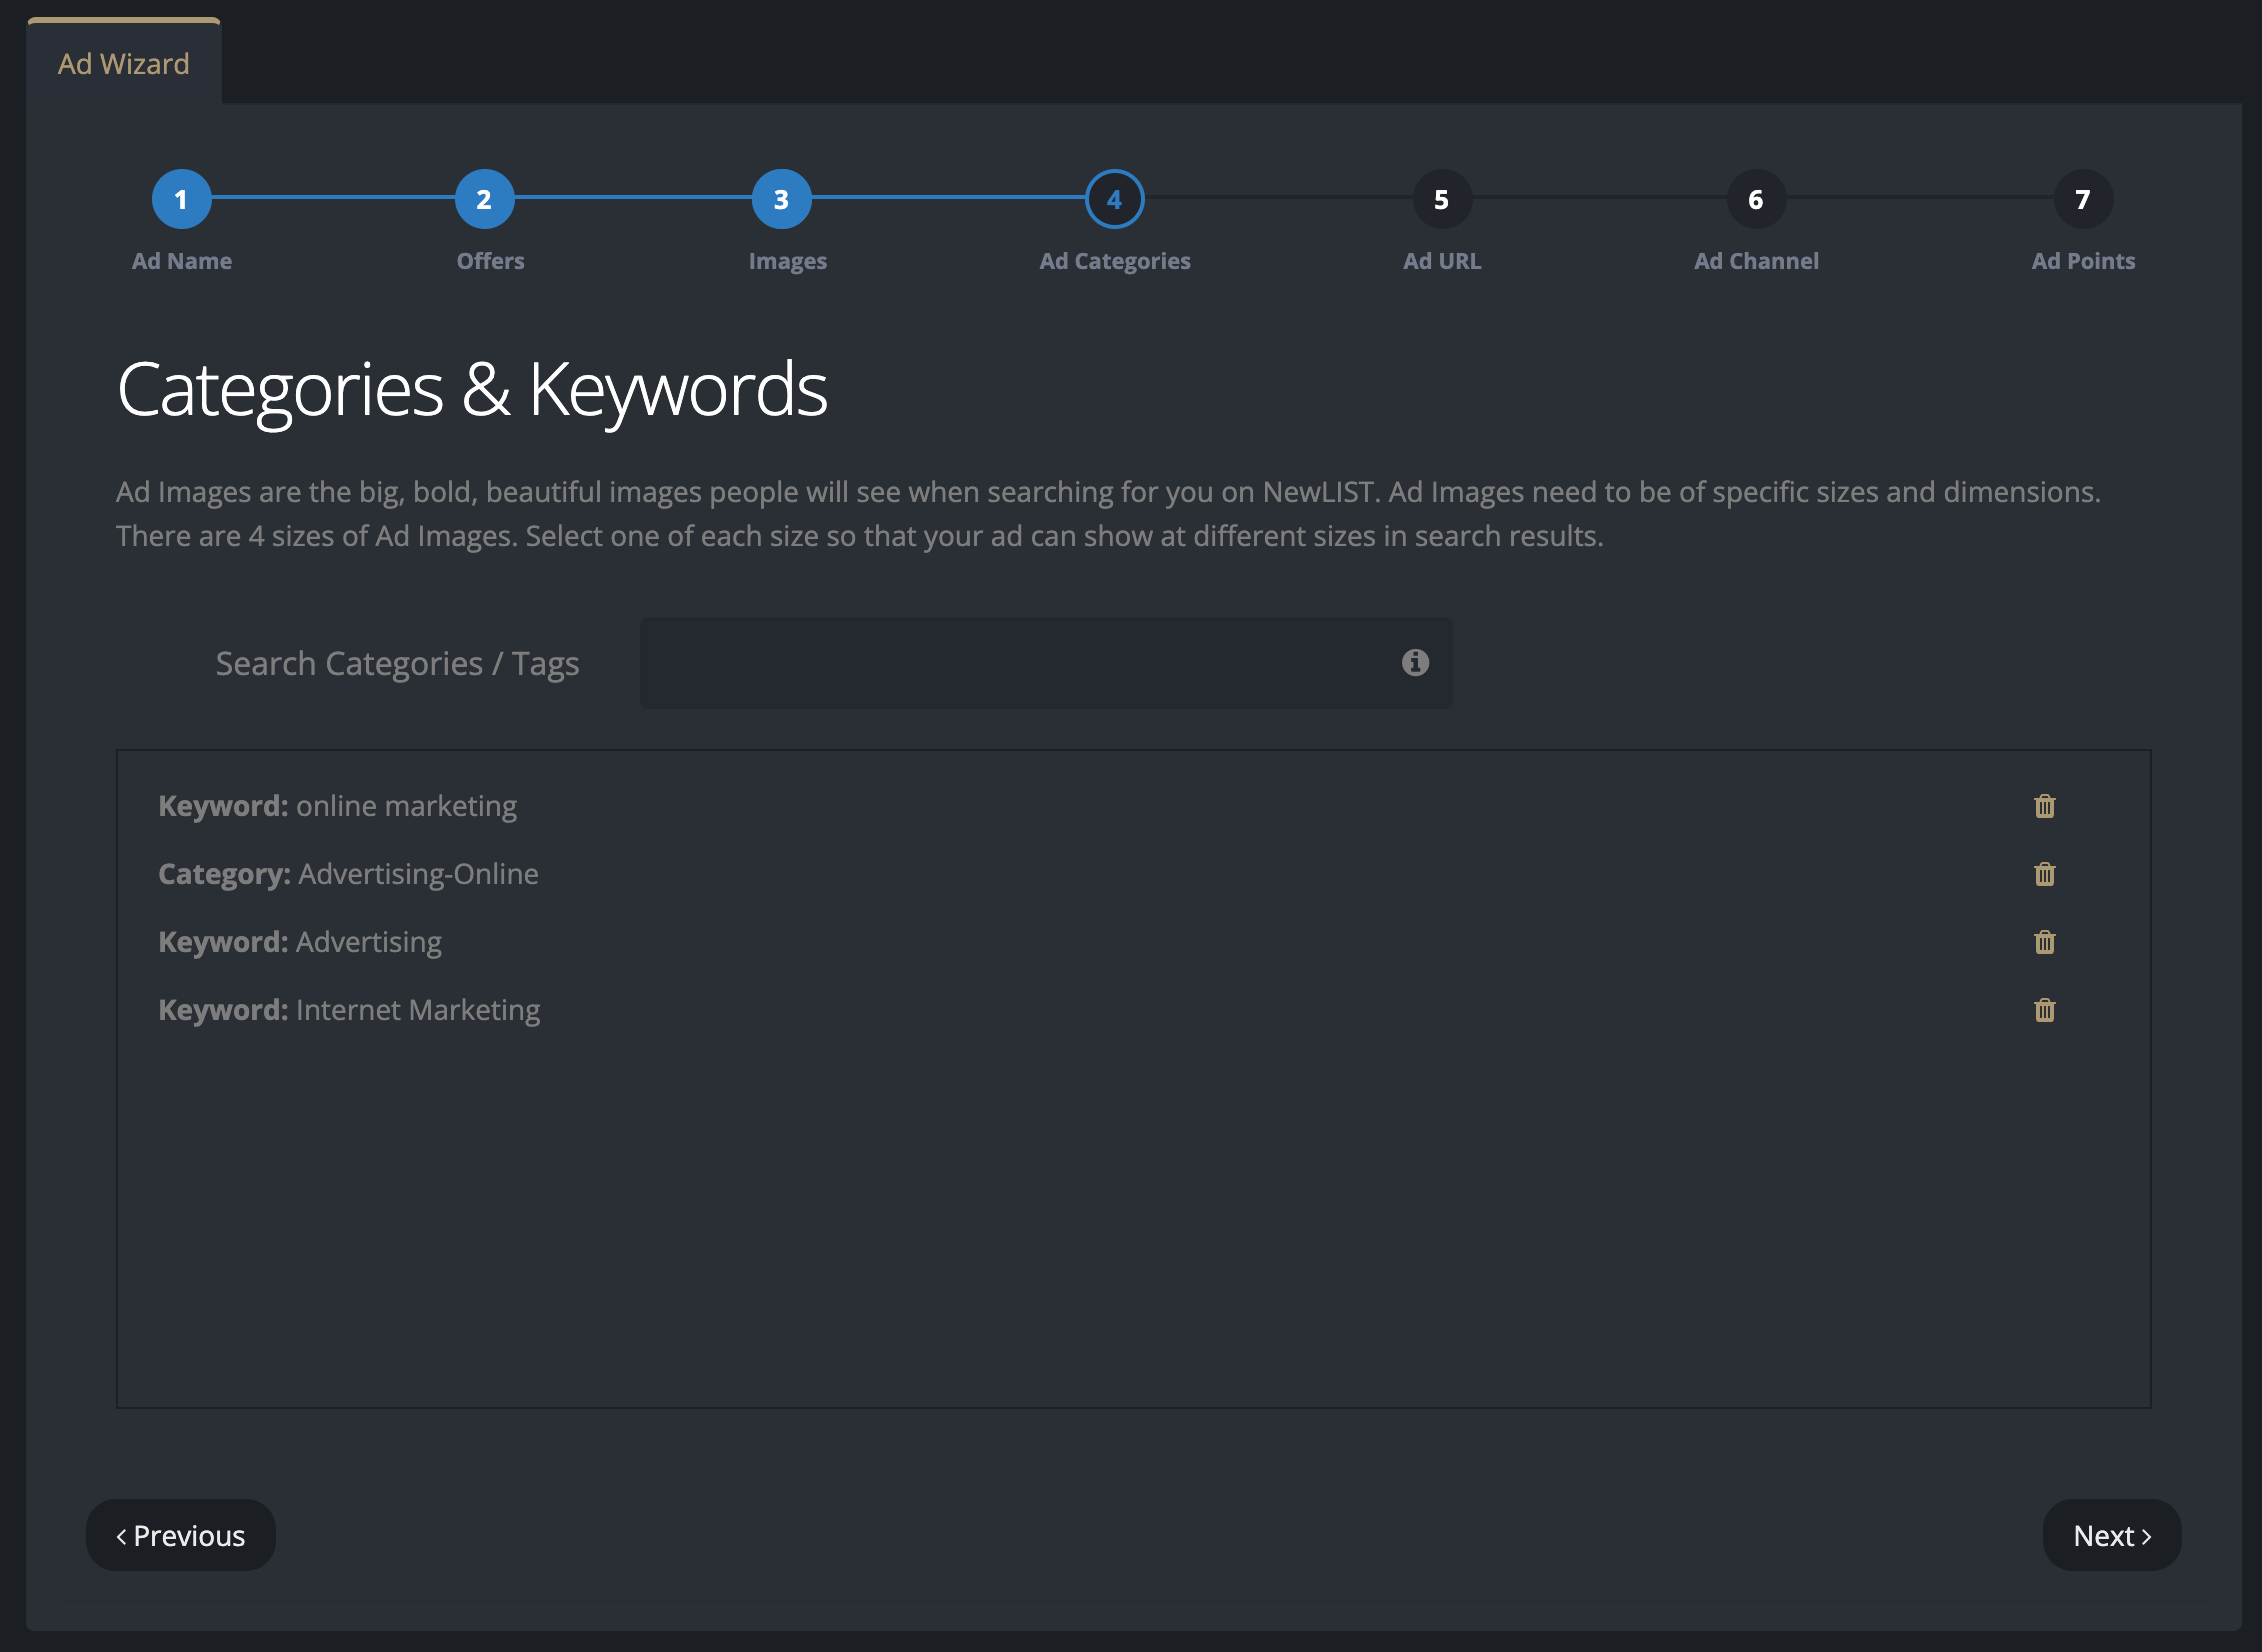Remove the Advertising-Online category with trash icon
The image size is (2262, 1652).
[2044, 874]
